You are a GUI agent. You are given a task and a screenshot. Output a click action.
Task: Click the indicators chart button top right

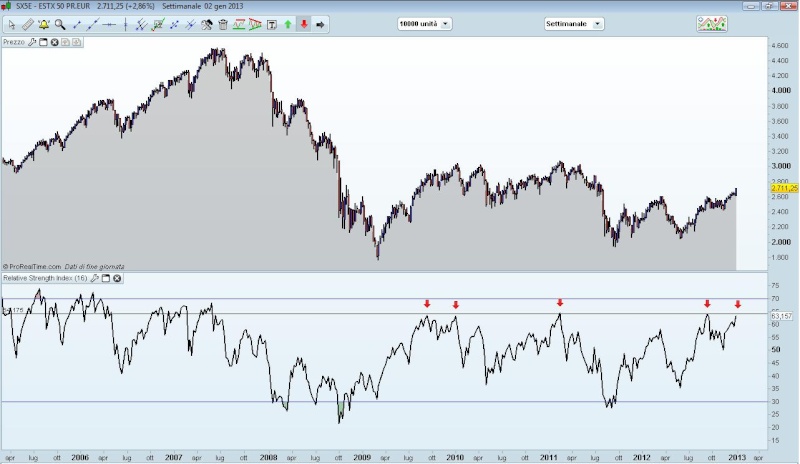point(712,24)
